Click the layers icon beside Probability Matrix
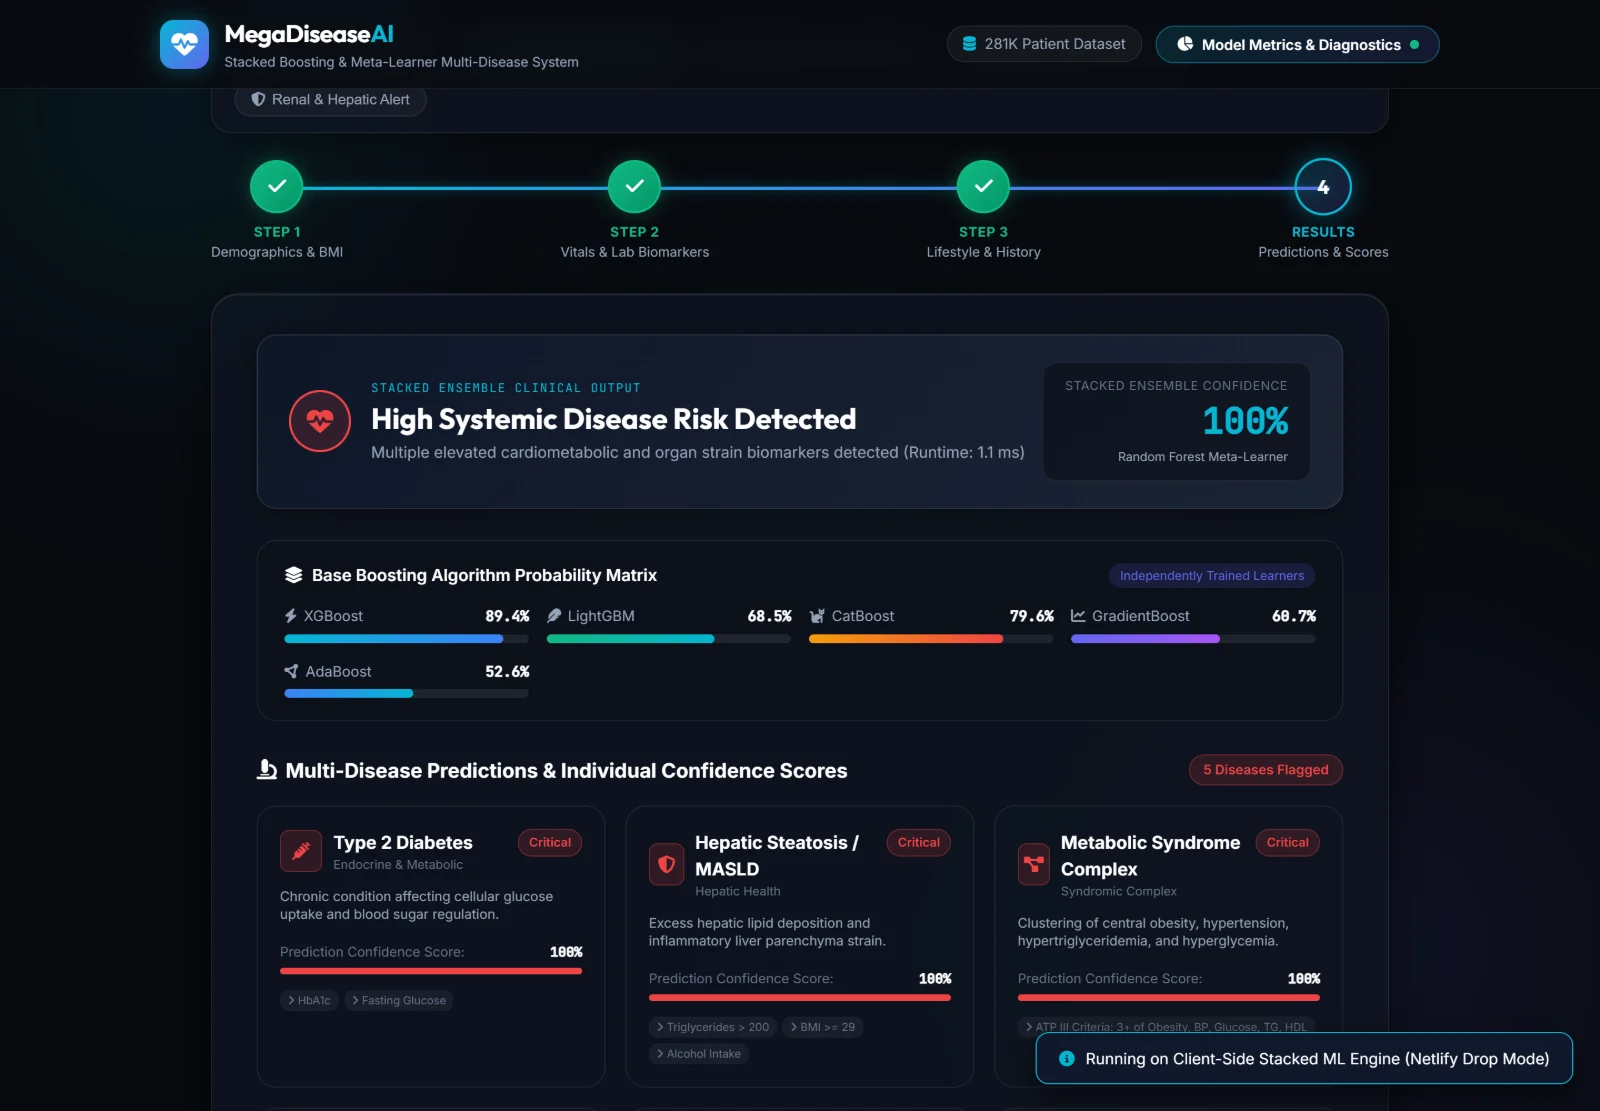 click(x=293, y=575)
